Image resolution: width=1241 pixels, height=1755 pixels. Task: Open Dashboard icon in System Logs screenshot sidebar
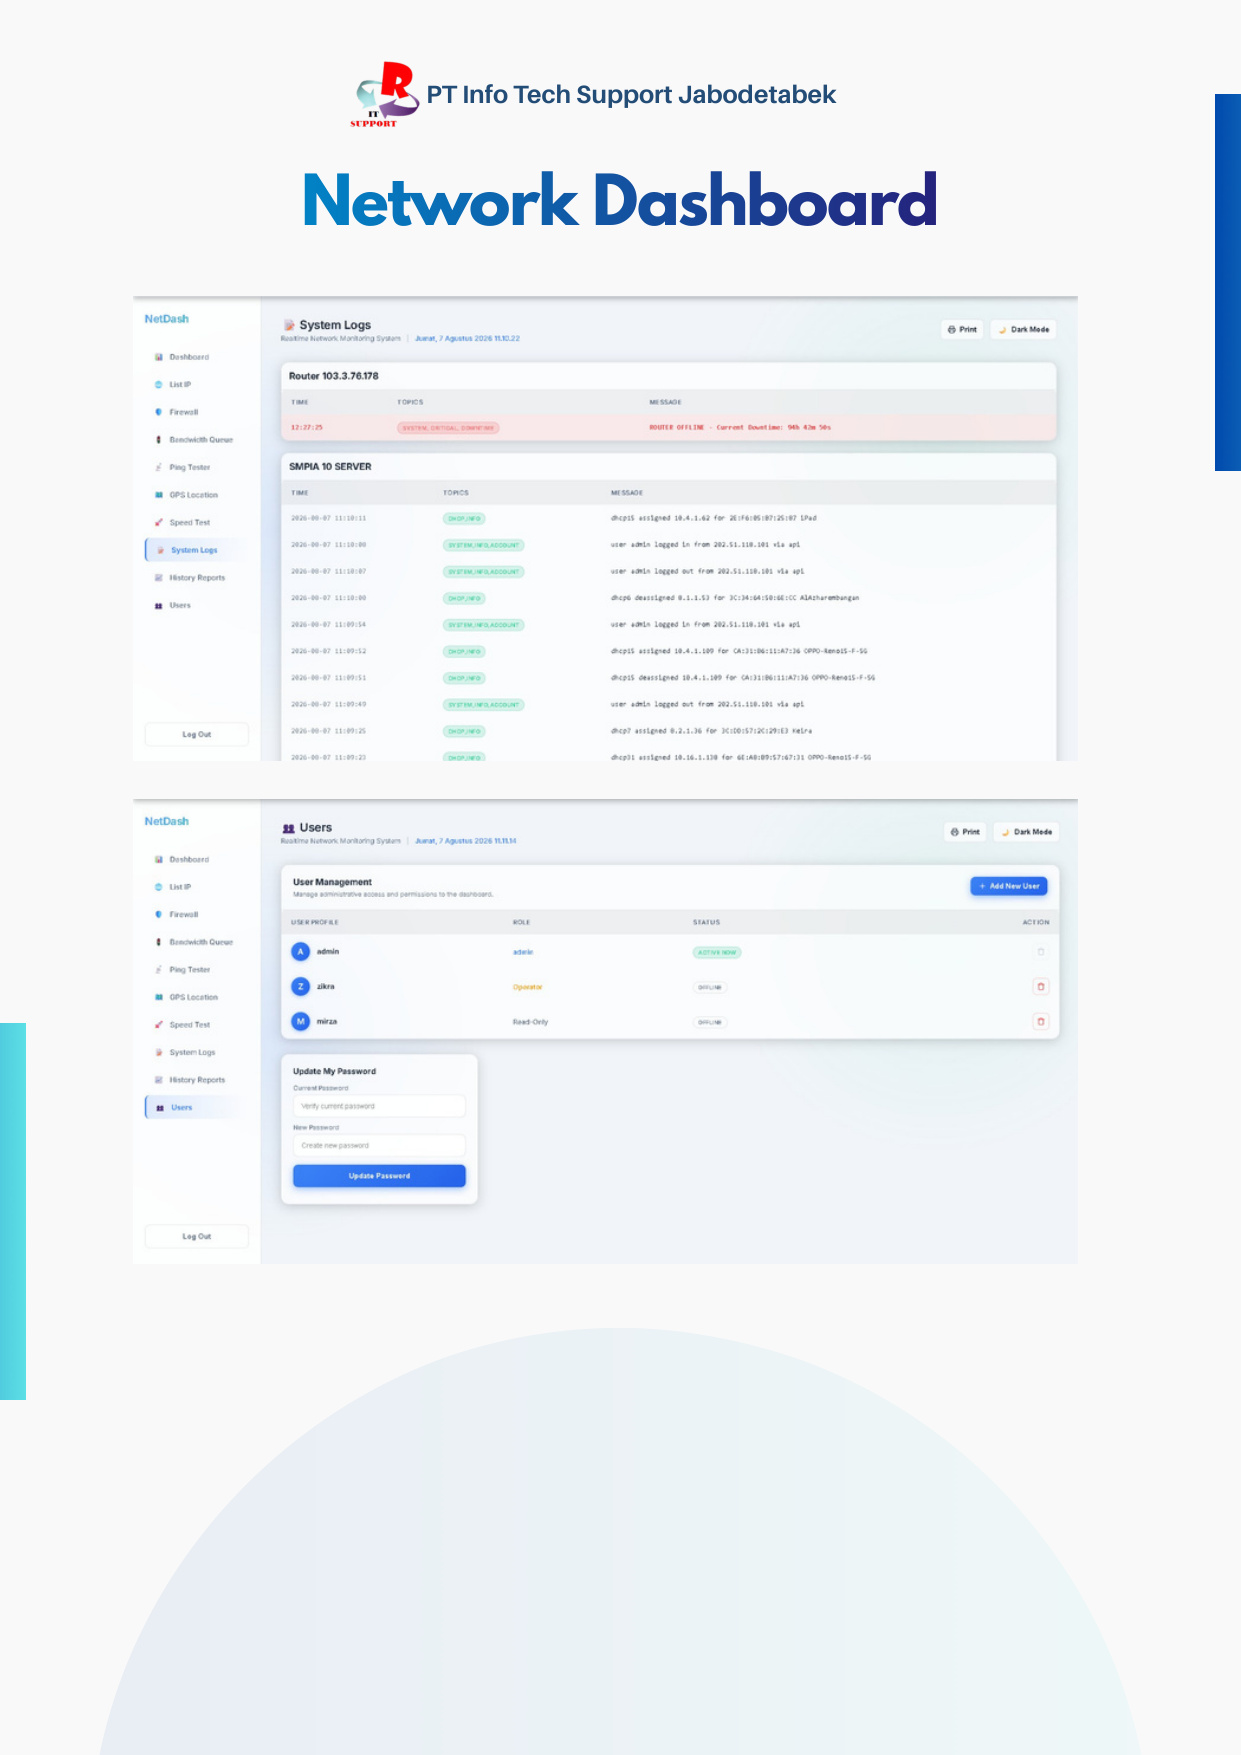point(159,357)
